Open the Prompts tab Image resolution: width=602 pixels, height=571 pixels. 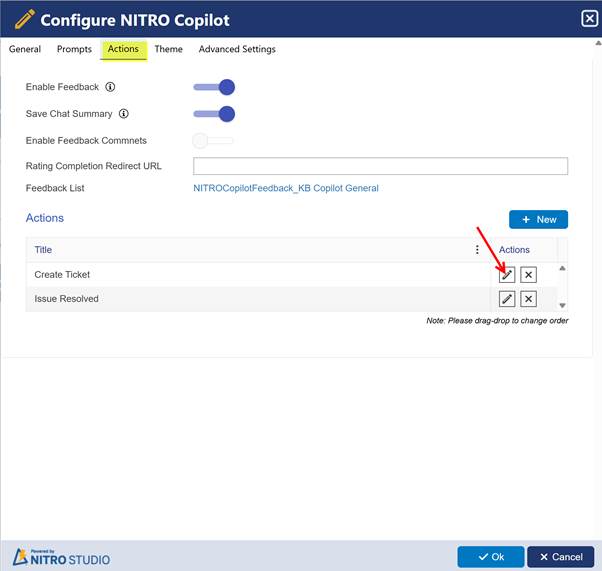point(75,49)
